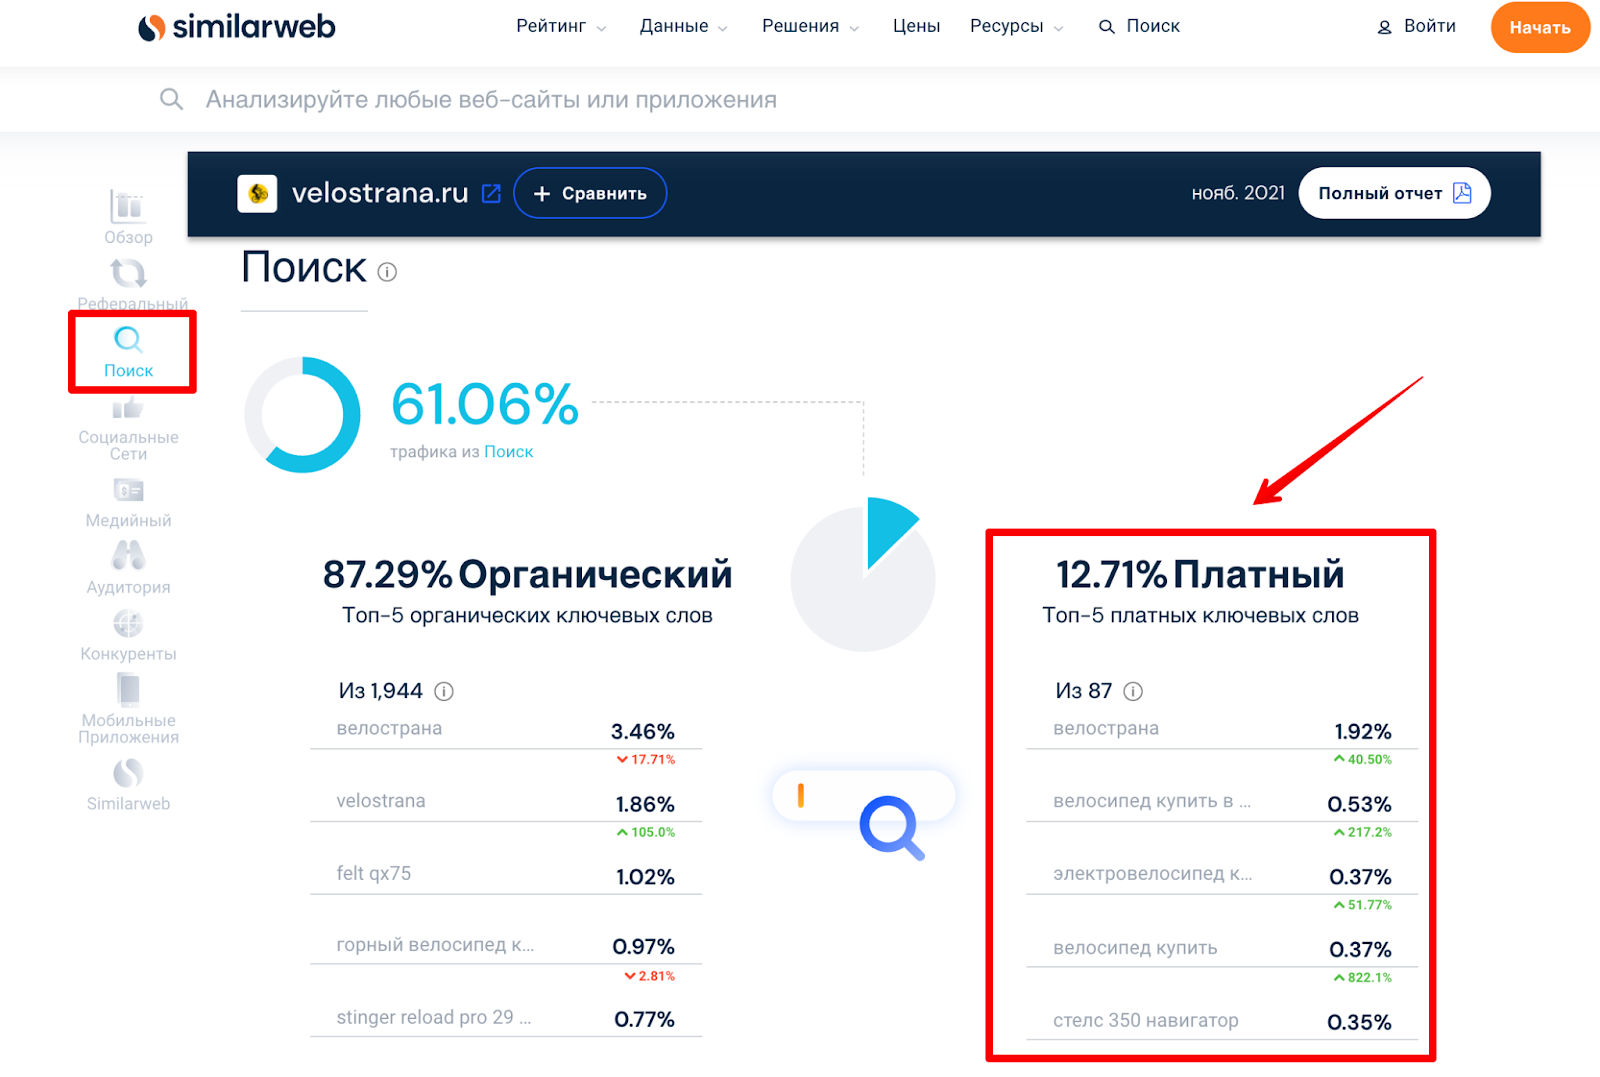Open the Медийный sidebar section

tap(128, 503)
